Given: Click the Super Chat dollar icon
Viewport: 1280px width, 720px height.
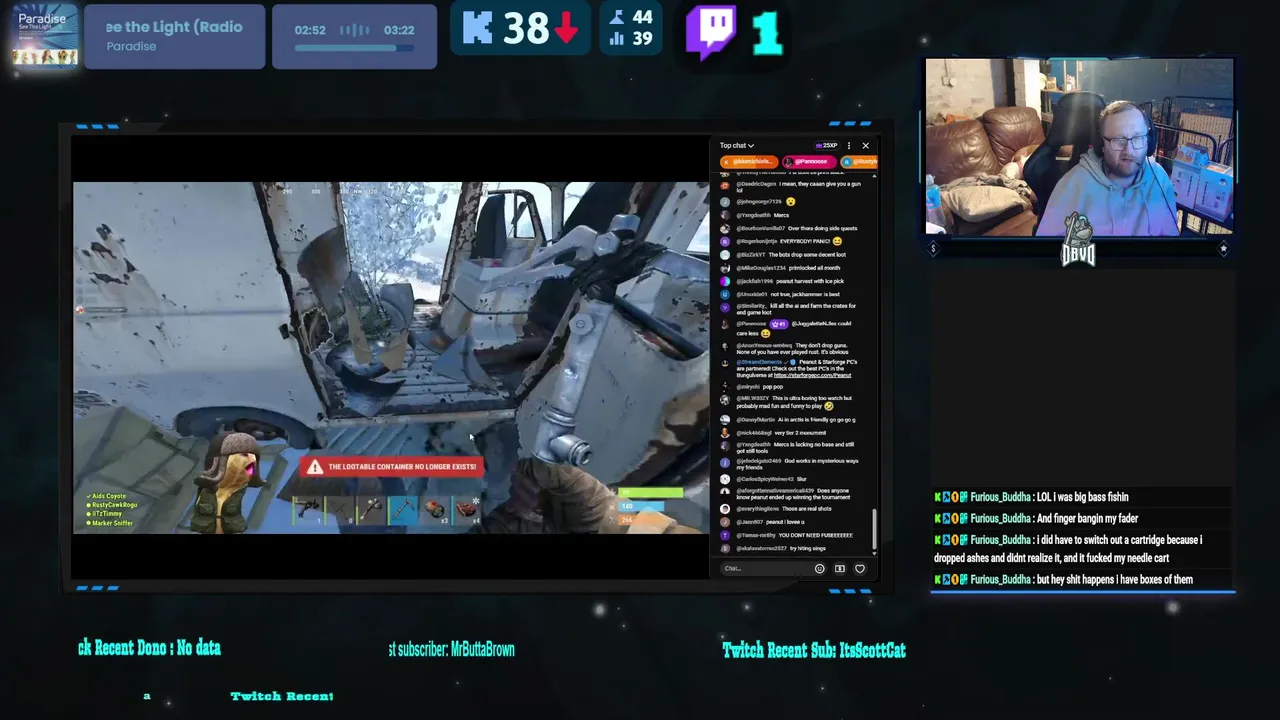Looking at the screenshot, I should pyautogui.click(x=839, y=569).
